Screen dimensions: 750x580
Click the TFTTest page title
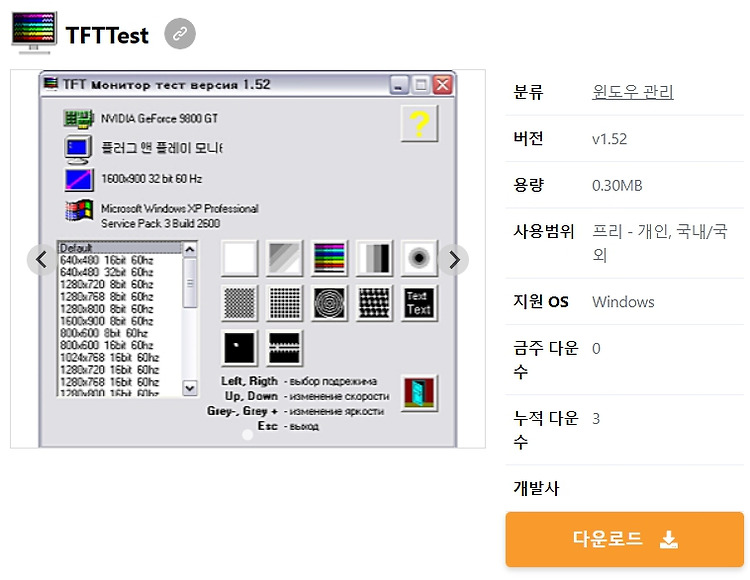point(107,35)
